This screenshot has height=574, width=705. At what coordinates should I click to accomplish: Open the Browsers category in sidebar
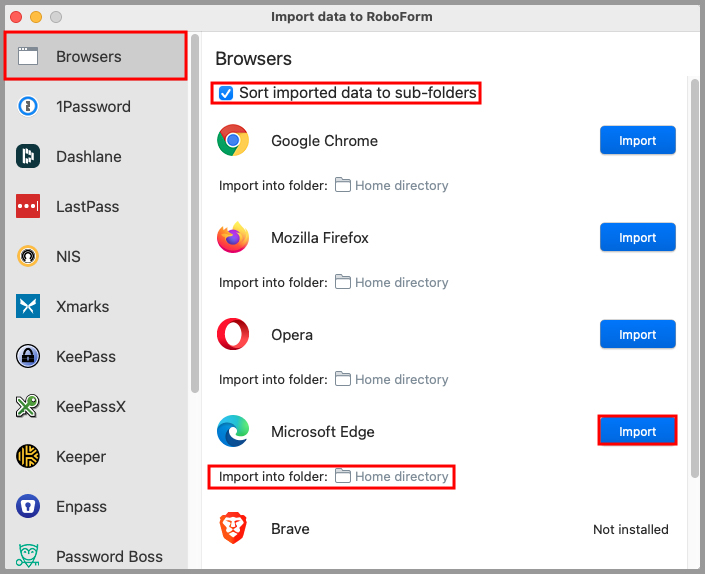95,57
